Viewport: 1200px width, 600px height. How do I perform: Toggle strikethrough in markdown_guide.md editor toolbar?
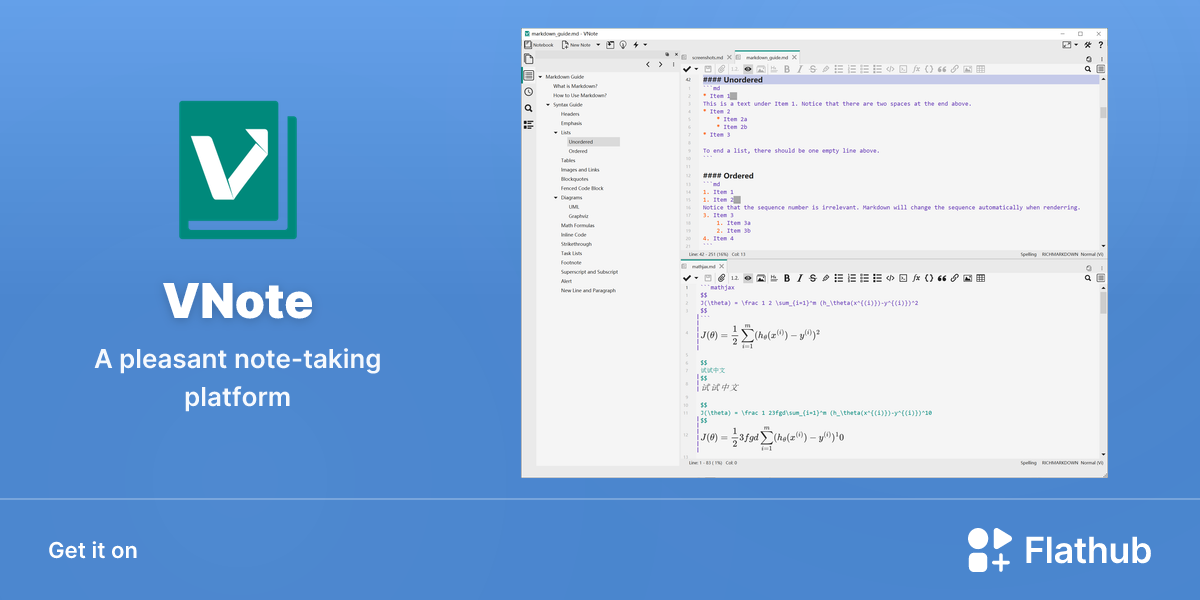813,69
